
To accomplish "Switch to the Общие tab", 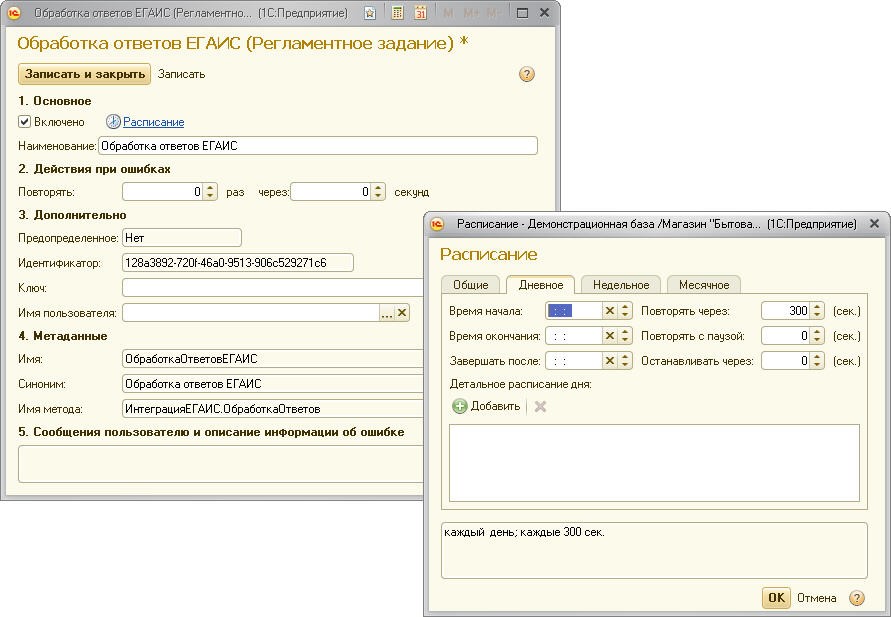I will click(x=471, y=285).
